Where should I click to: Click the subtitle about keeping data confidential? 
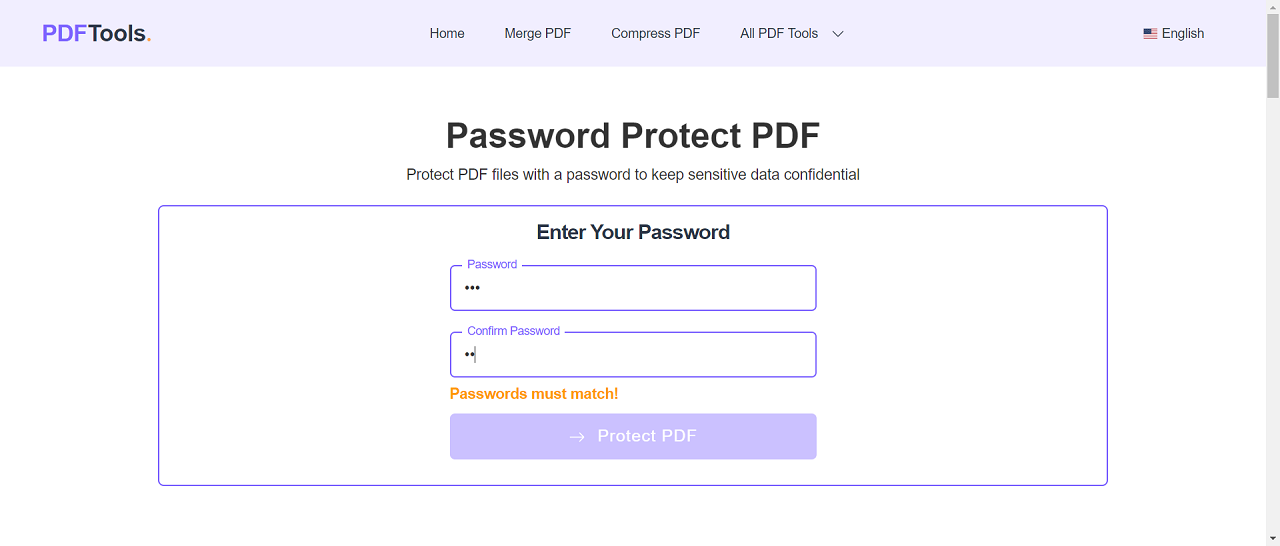coord(633,174)
